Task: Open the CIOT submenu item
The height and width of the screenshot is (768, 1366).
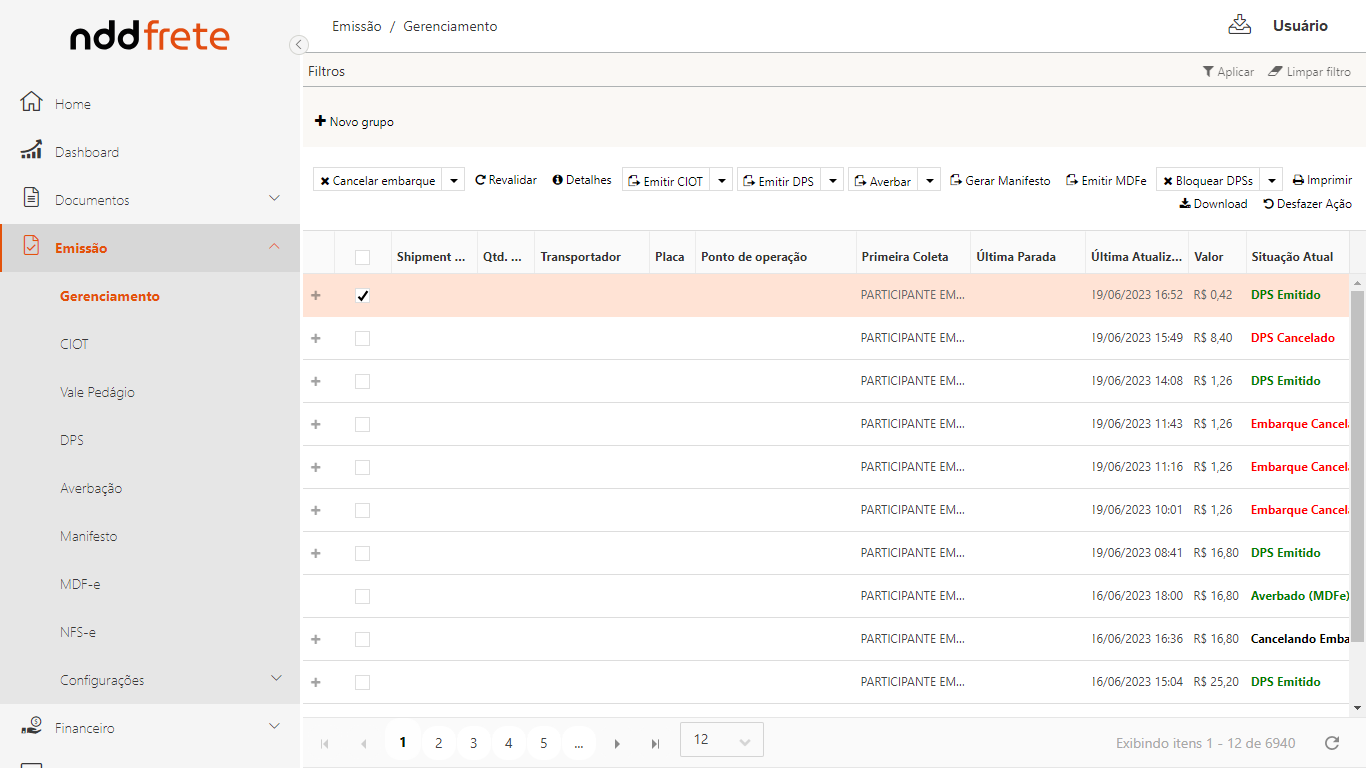Action: point(74,344)
